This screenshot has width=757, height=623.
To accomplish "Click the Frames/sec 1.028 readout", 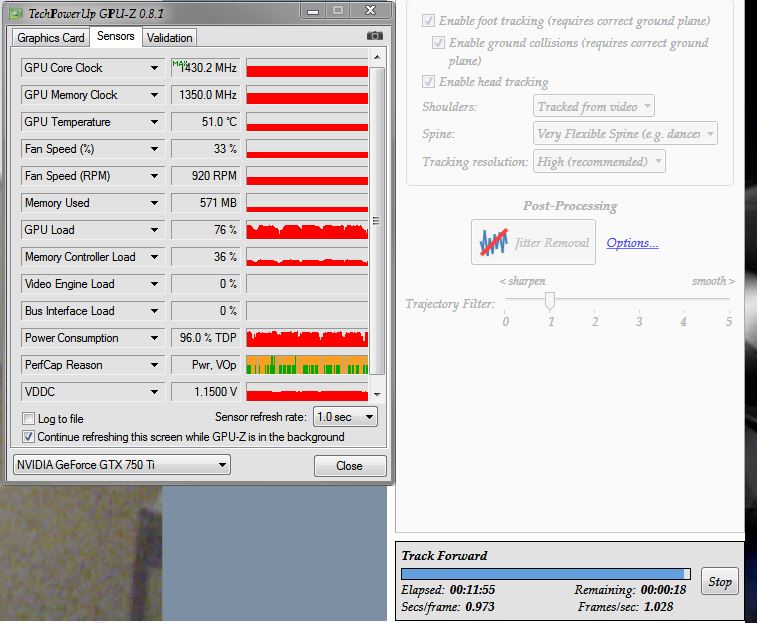I will click(x=625, y=607).
